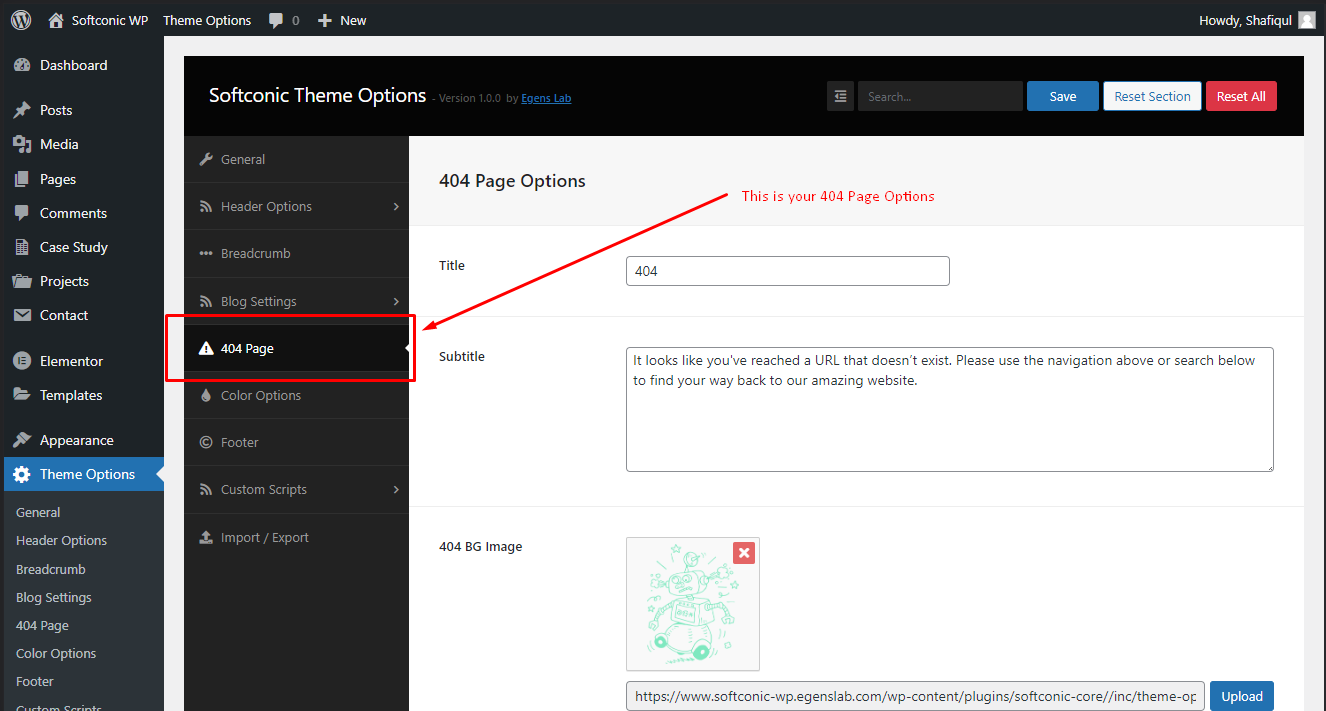The image size is (1326, 711).
Task: Click the Appearance paintbrush icon
Action: click(x=22, y=440)
